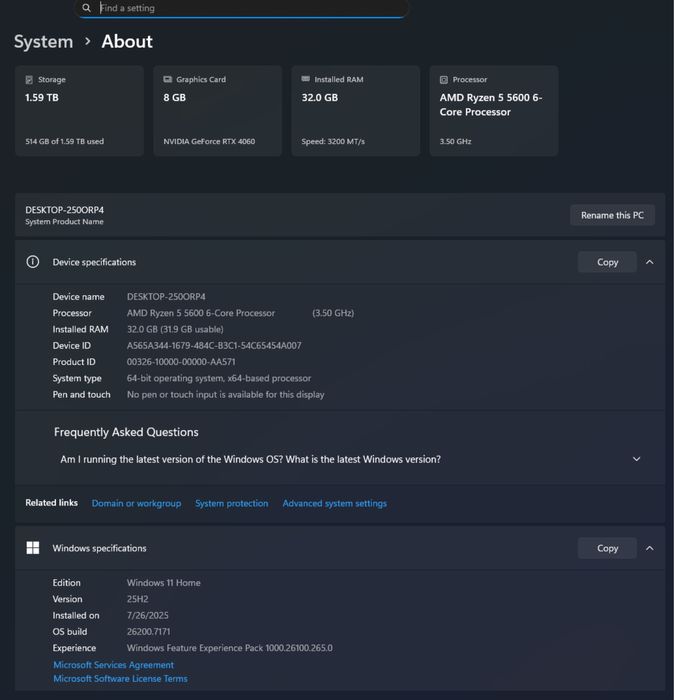Viewport: 674px width, 700px height.
Task: Open Advanced system settings link
Action: pos(335,503)
